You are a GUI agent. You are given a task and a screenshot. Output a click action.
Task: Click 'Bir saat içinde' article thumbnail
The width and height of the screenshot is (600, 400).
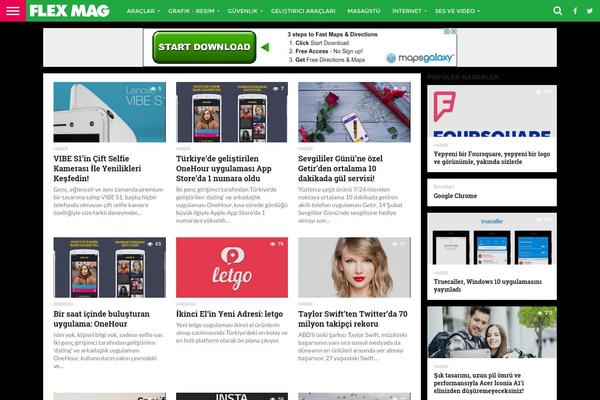pyautogui.click(x=109, y=268)
